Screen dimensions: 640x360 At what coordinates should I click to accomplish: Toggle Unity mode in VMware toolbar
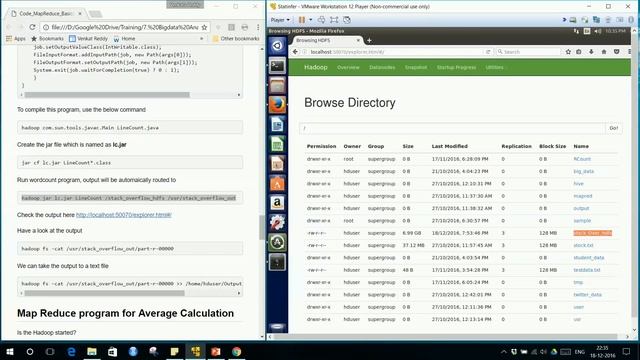click(x=347, y=20)
